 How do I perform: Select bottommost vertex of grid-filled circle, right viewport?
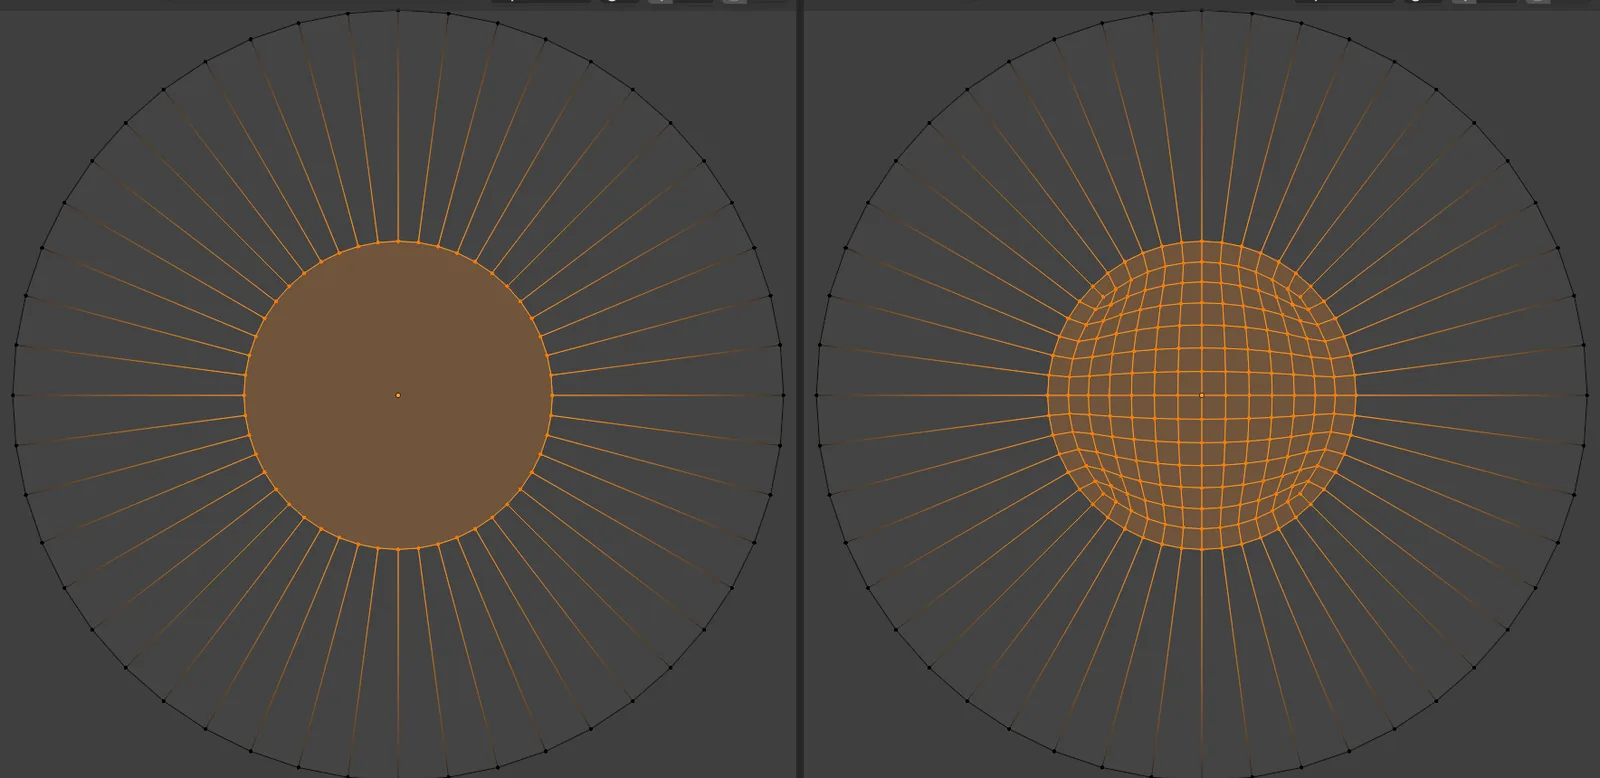click(1201, 549)
